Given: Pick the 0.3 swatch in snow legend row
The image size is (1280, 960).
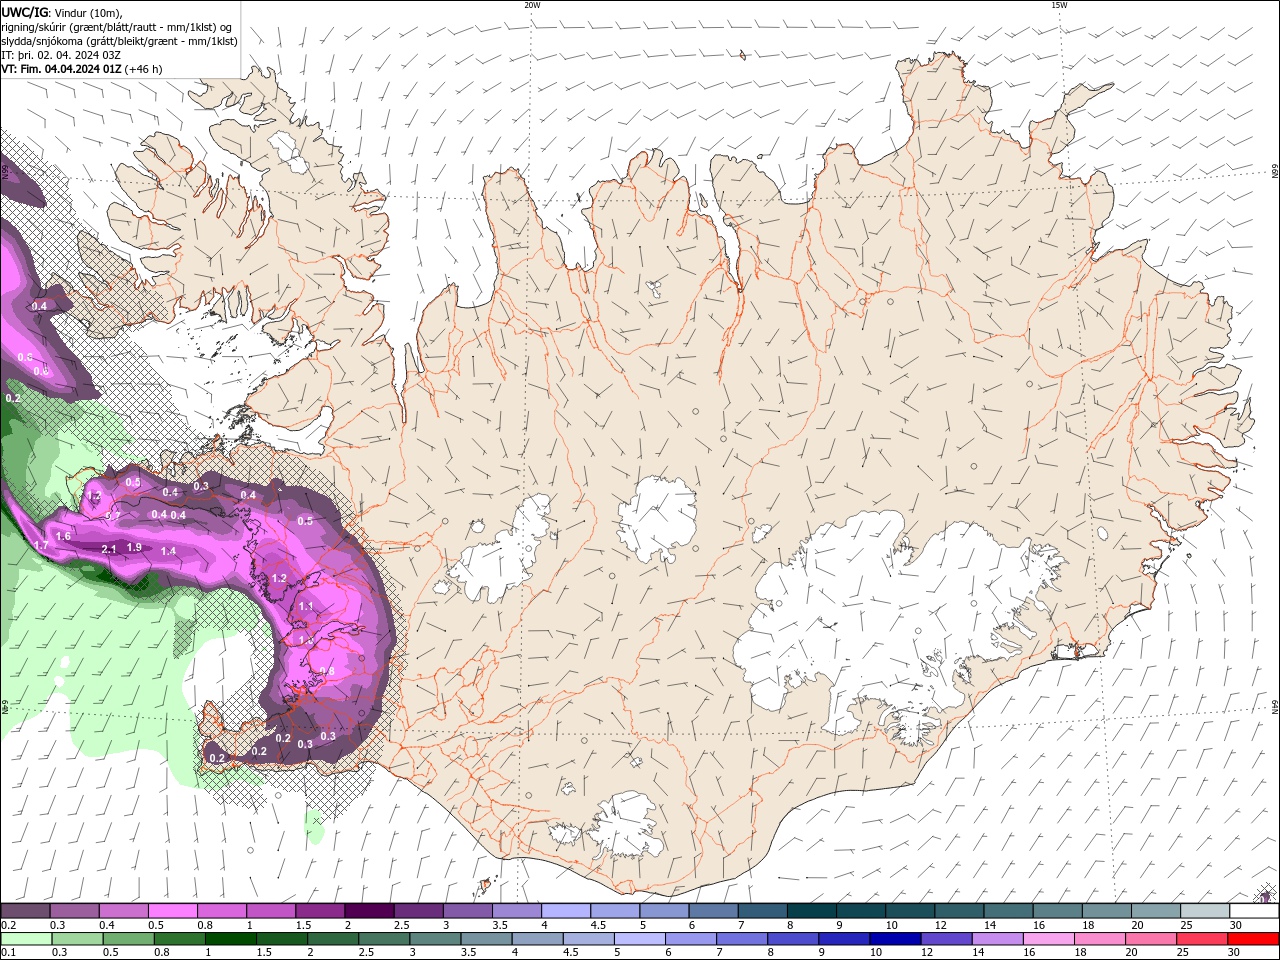Looking at the screenshot, I should 74,911.
